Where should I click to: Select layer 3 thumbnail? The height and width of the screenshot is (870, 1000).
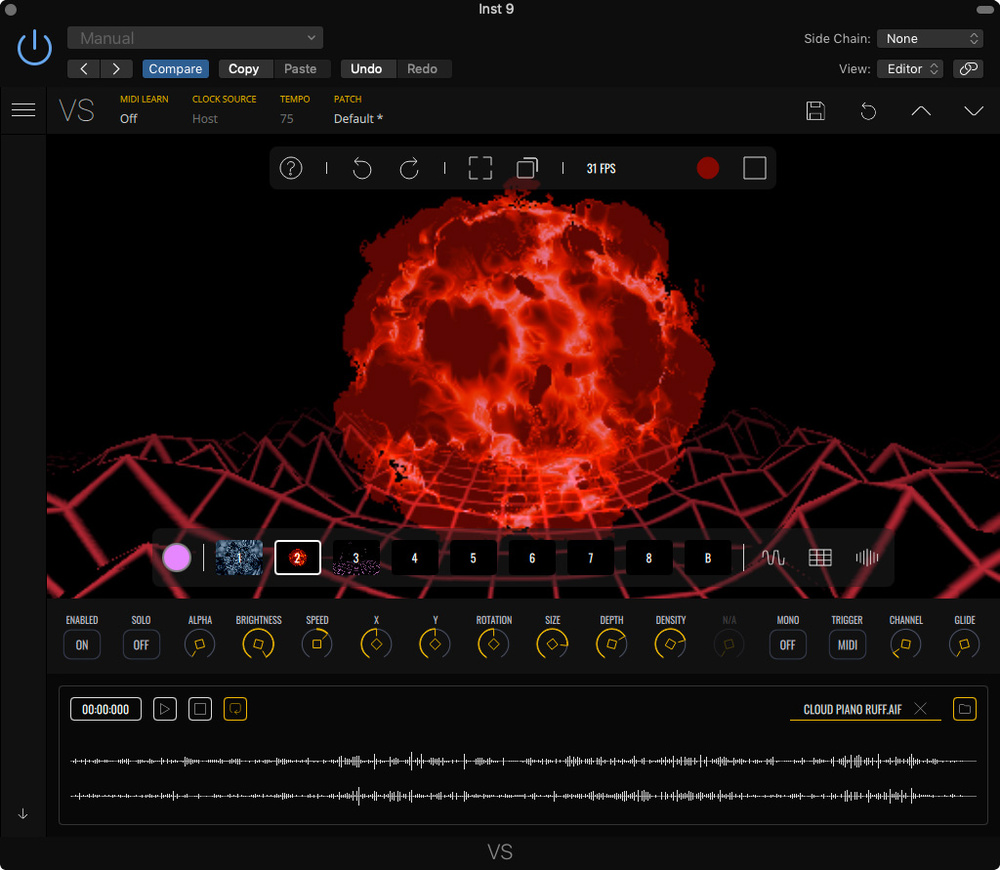coord(357,558)
